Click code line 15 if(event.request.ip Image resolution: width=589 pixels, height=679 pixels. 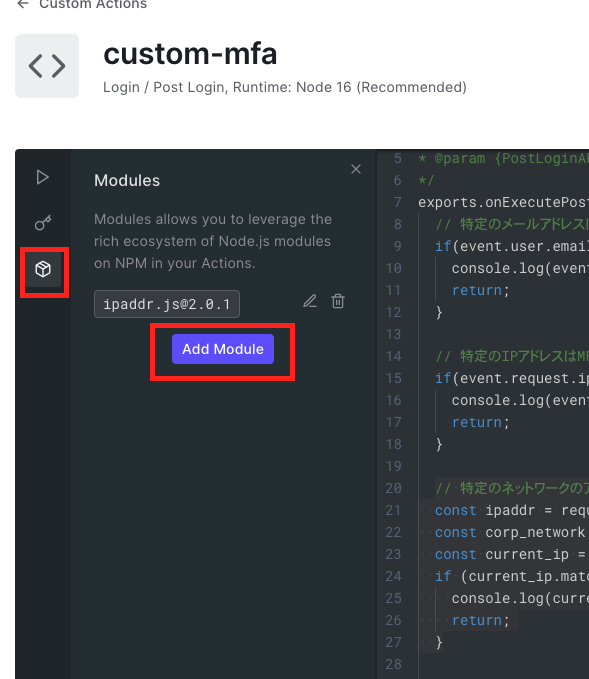pos(512,378)
